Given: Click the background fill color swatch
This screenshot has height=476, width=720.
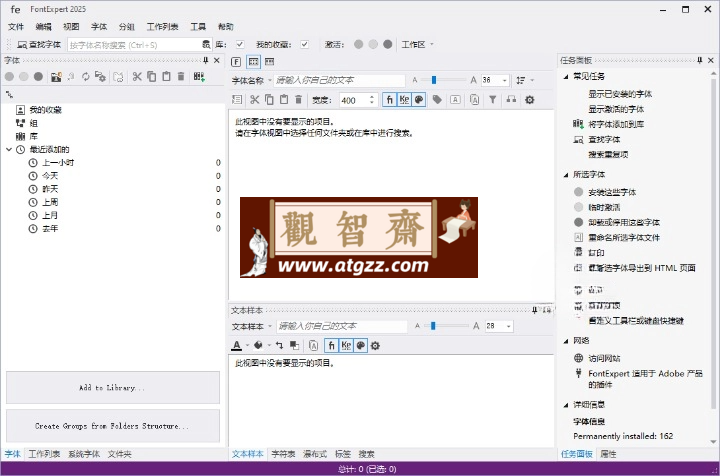Looking at the screenshot, I should [x=258, y=345].
